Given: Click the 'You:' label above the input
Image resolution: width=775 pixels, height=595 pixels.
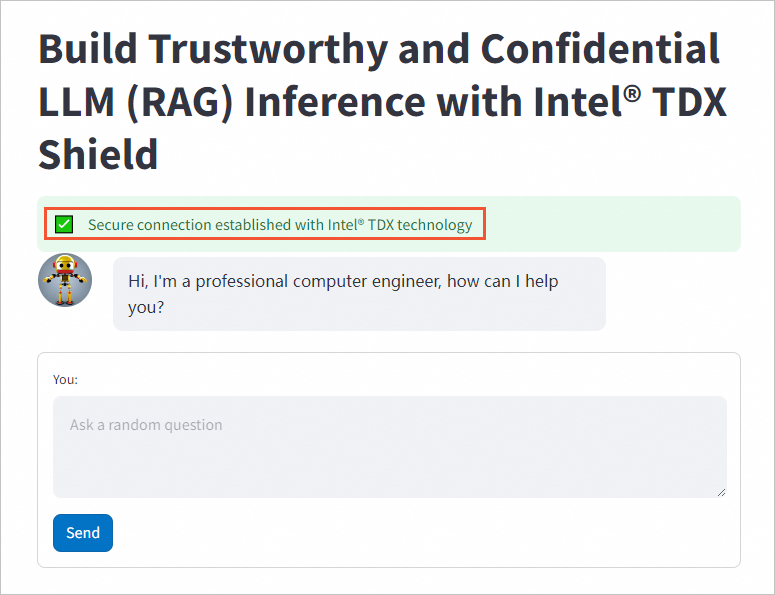Looking at the screenshot, I should pos(65,380).
